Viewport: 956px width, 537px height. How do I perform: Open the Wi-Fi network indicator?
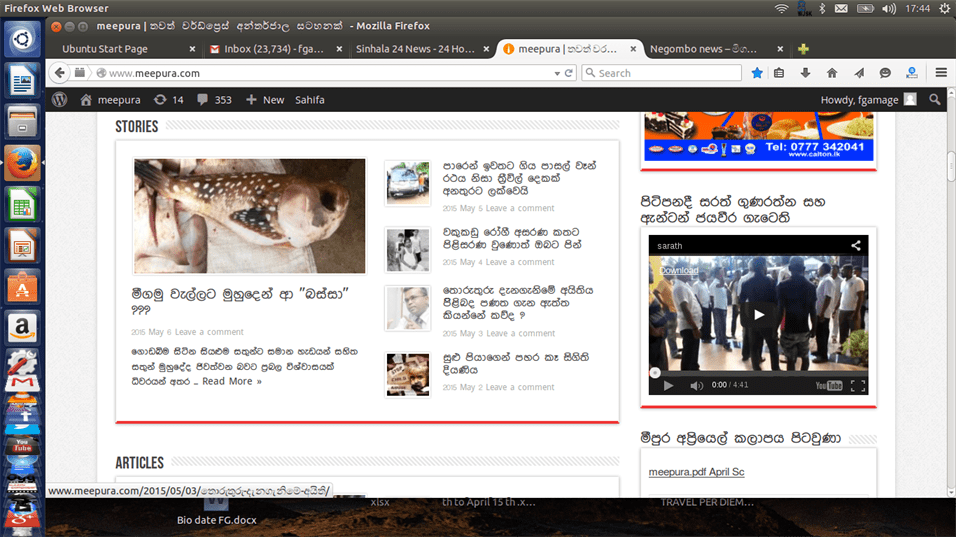pos(781,8)
